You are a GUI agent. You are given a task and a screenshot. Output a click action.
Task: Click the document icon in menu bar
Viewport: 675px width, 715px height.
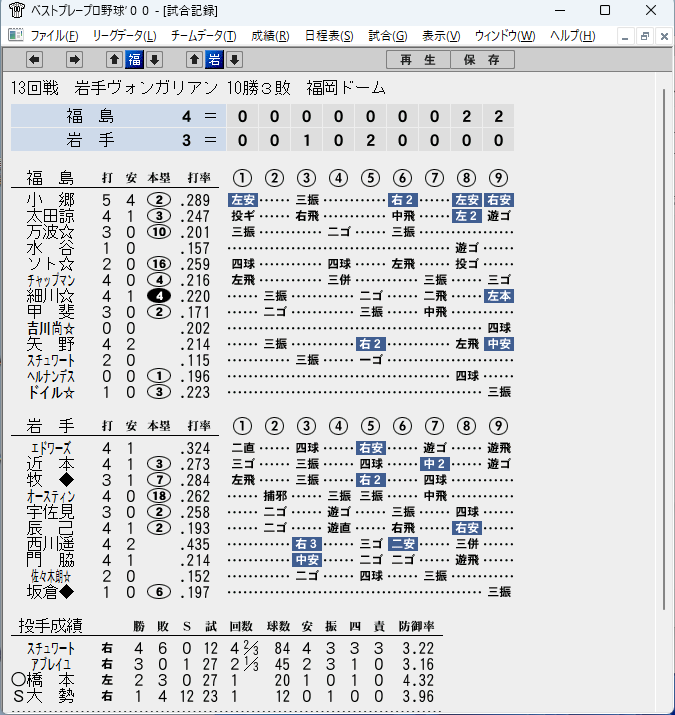pyautogui.click(x=16, y=35)
